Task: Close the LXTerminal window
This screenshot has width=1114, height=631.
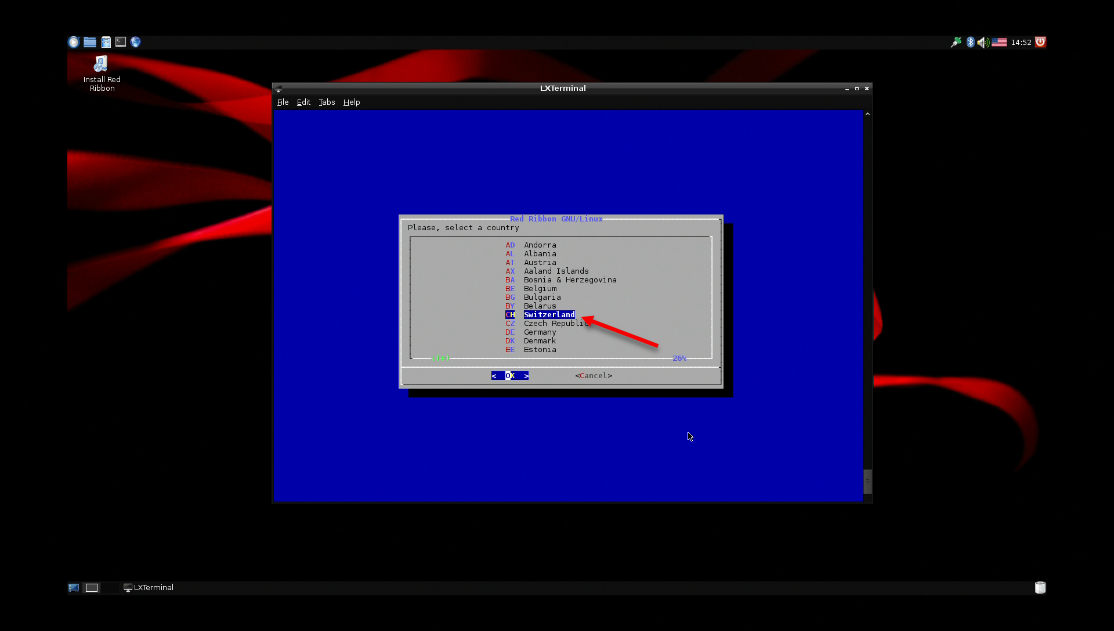Action: click(x=867, y=89)
